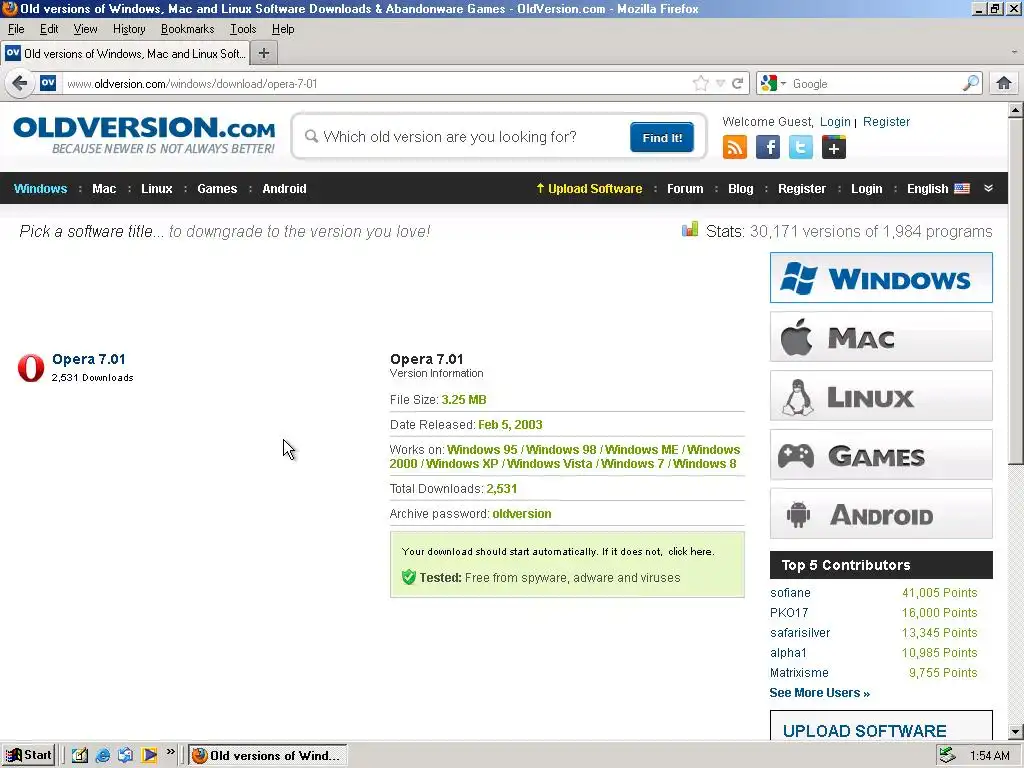Click the stats bar chart icon

click(x=690, y=229)
